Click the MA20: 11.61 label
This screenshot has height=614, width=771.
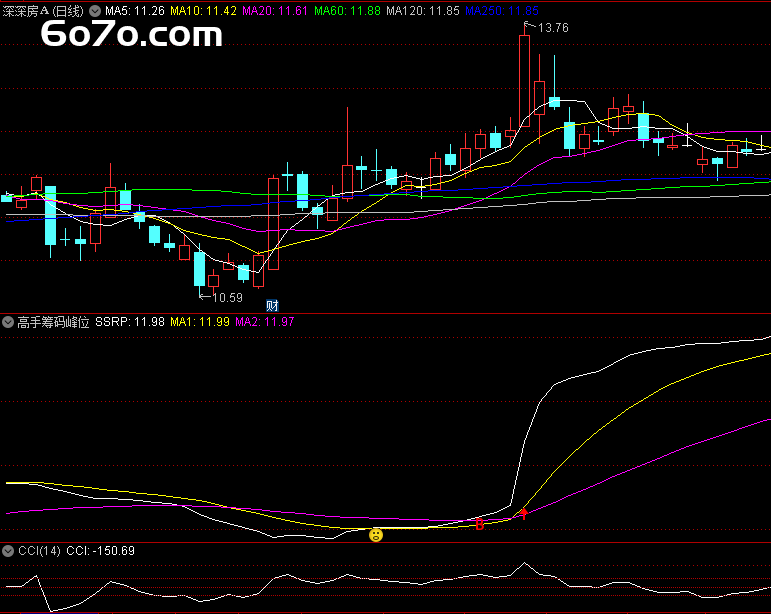[275, 11]
